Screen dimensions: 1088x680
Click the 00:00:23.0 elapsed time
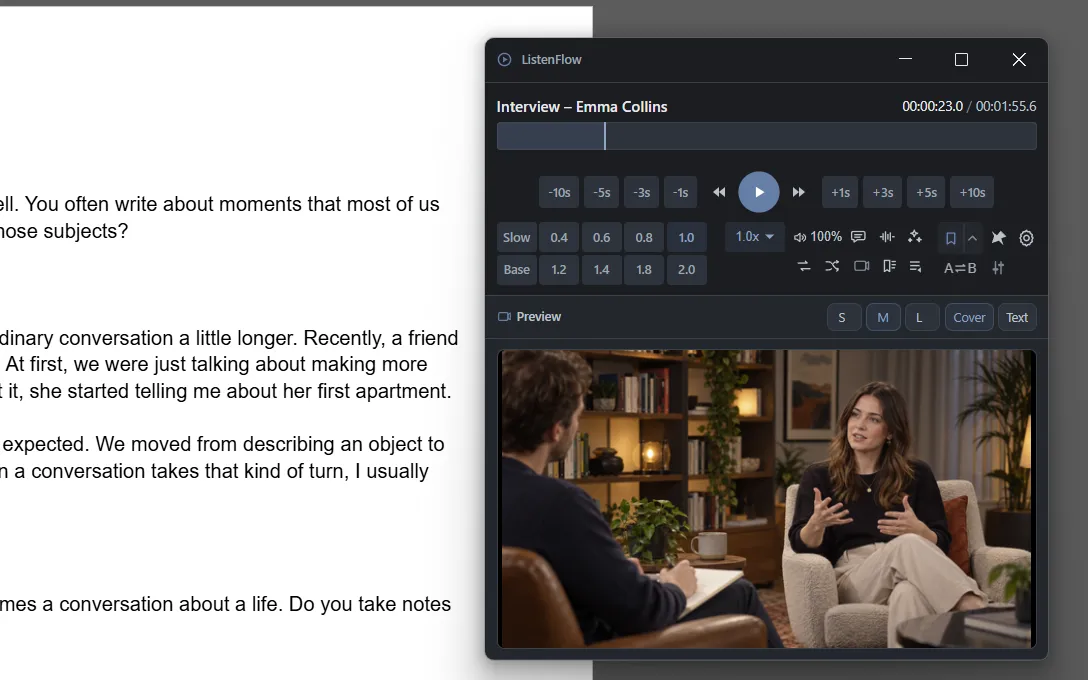coord(932,106)
